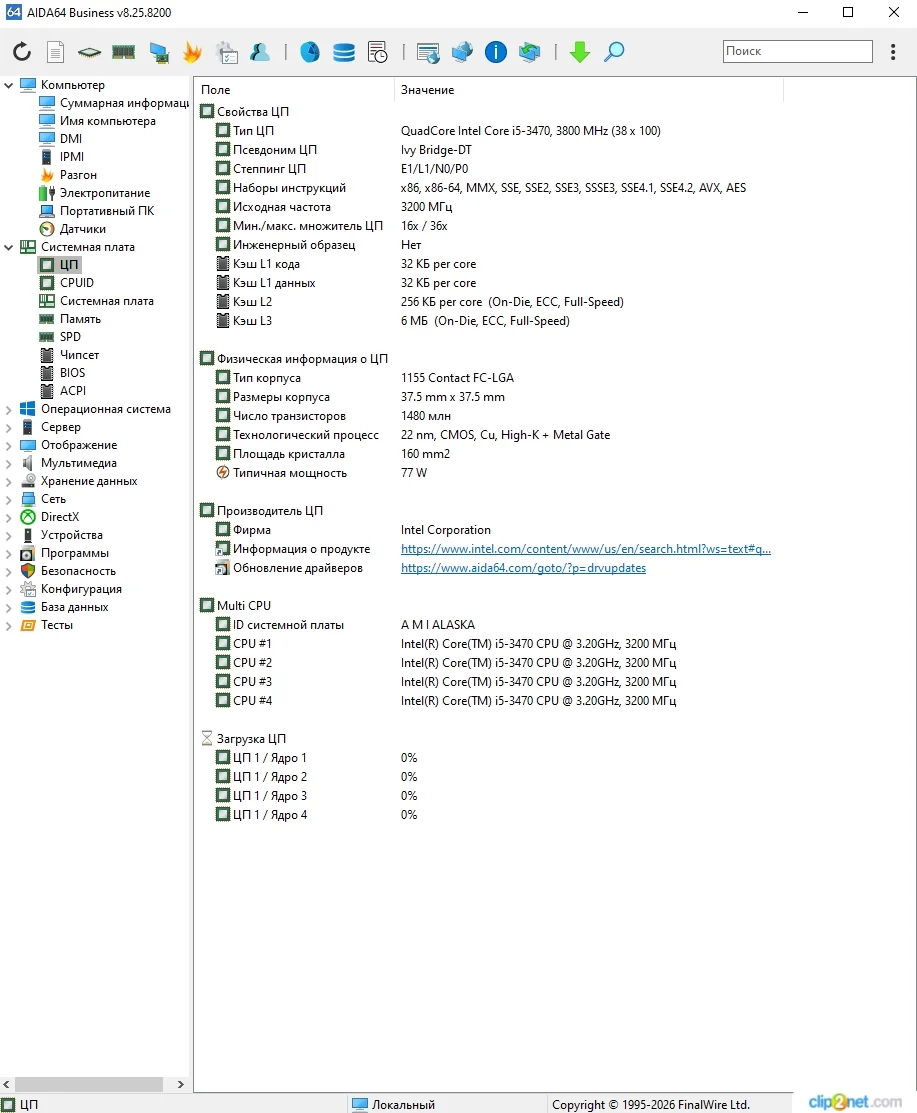Viewport: 917px width, 1113px height.
Task: Expand the Операционная система node
Action: point(9,410)
